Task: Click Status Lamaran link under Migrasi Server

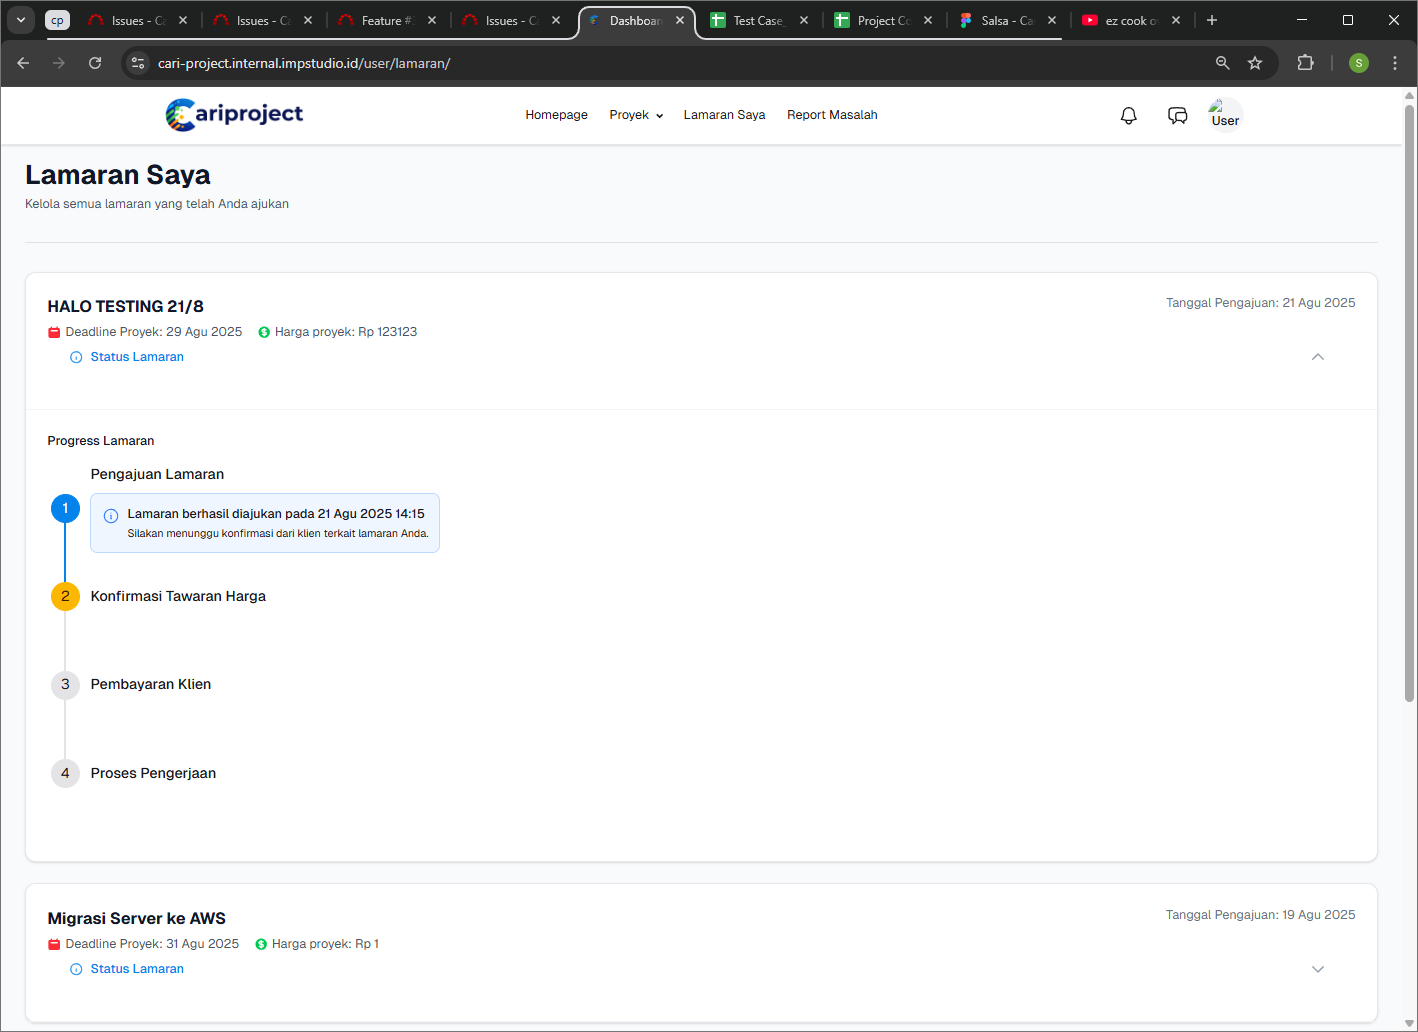Action: [x=137, y=969]
